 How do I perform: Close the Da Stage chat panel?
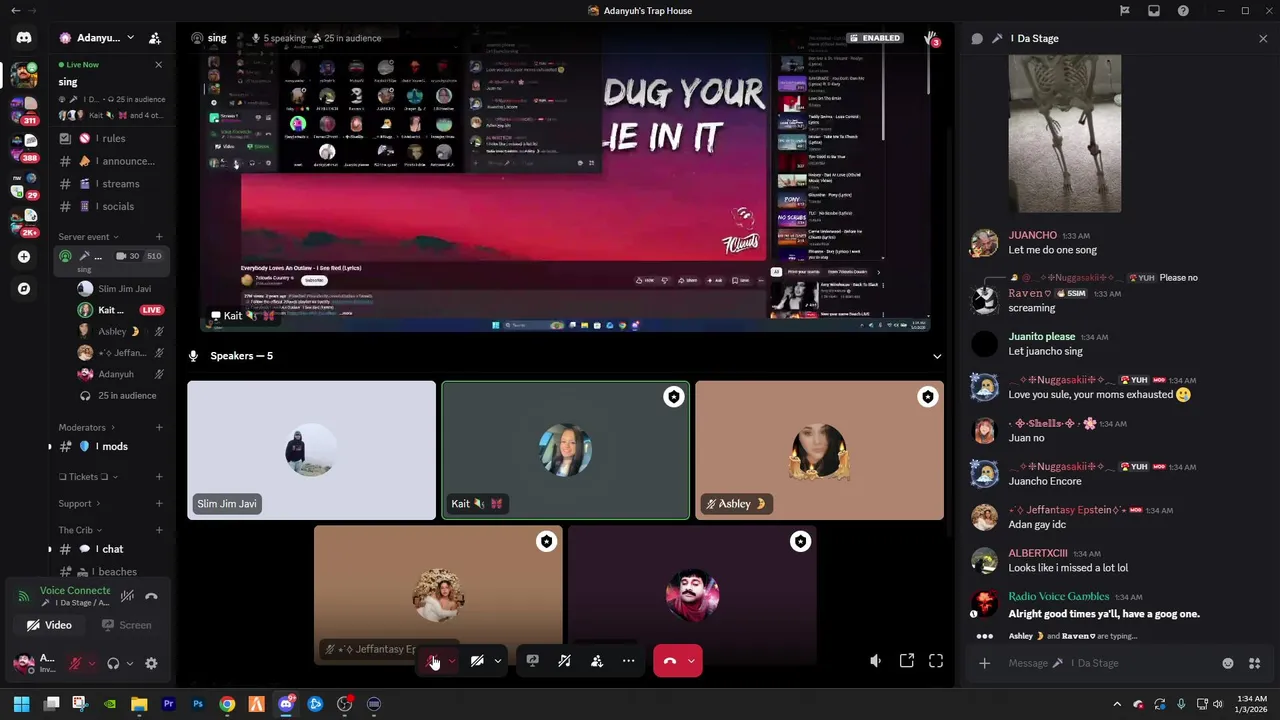click(1263, 38)
